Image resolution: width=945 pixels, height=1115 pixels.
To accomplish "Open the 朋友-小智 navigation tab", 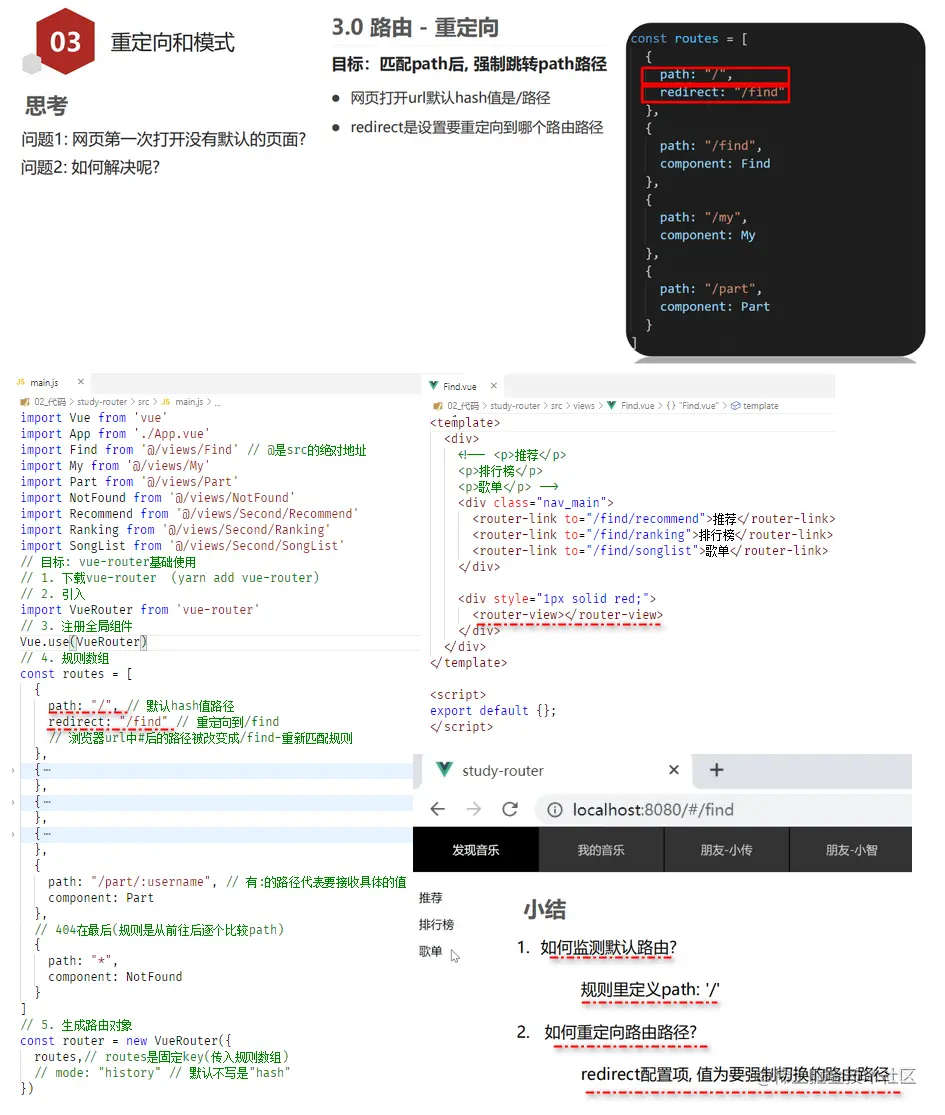I will pyautogui.click(x=851, y=850).
